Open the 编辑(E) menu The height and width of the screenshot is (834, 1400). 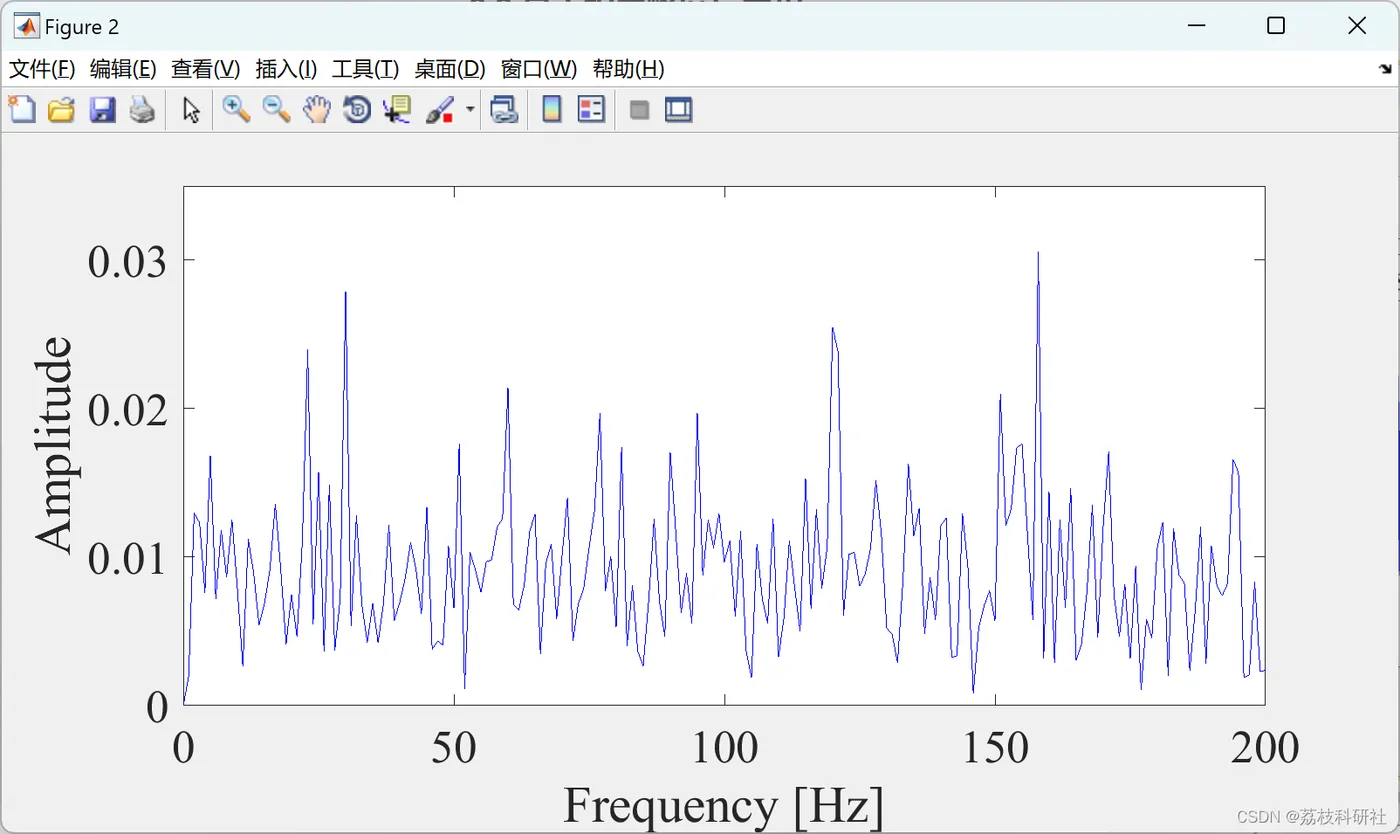(x=123, y=69)
